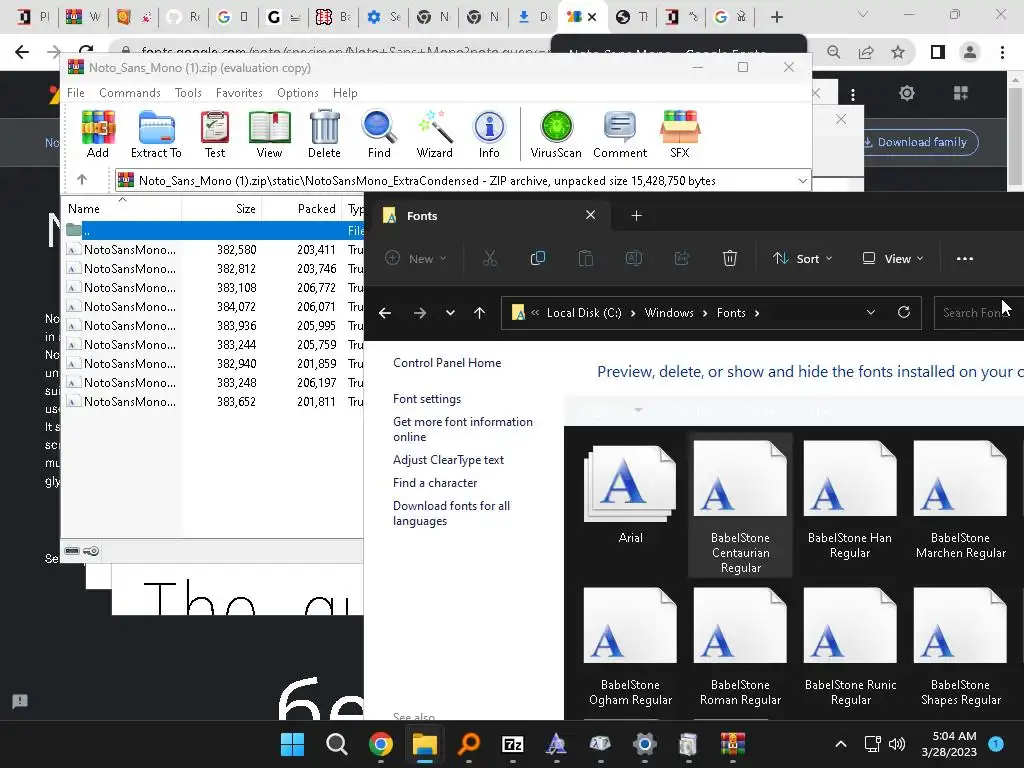Show archive Info in WinRAR
Viewport: 1024px width, 768px height.
point(488,134)
